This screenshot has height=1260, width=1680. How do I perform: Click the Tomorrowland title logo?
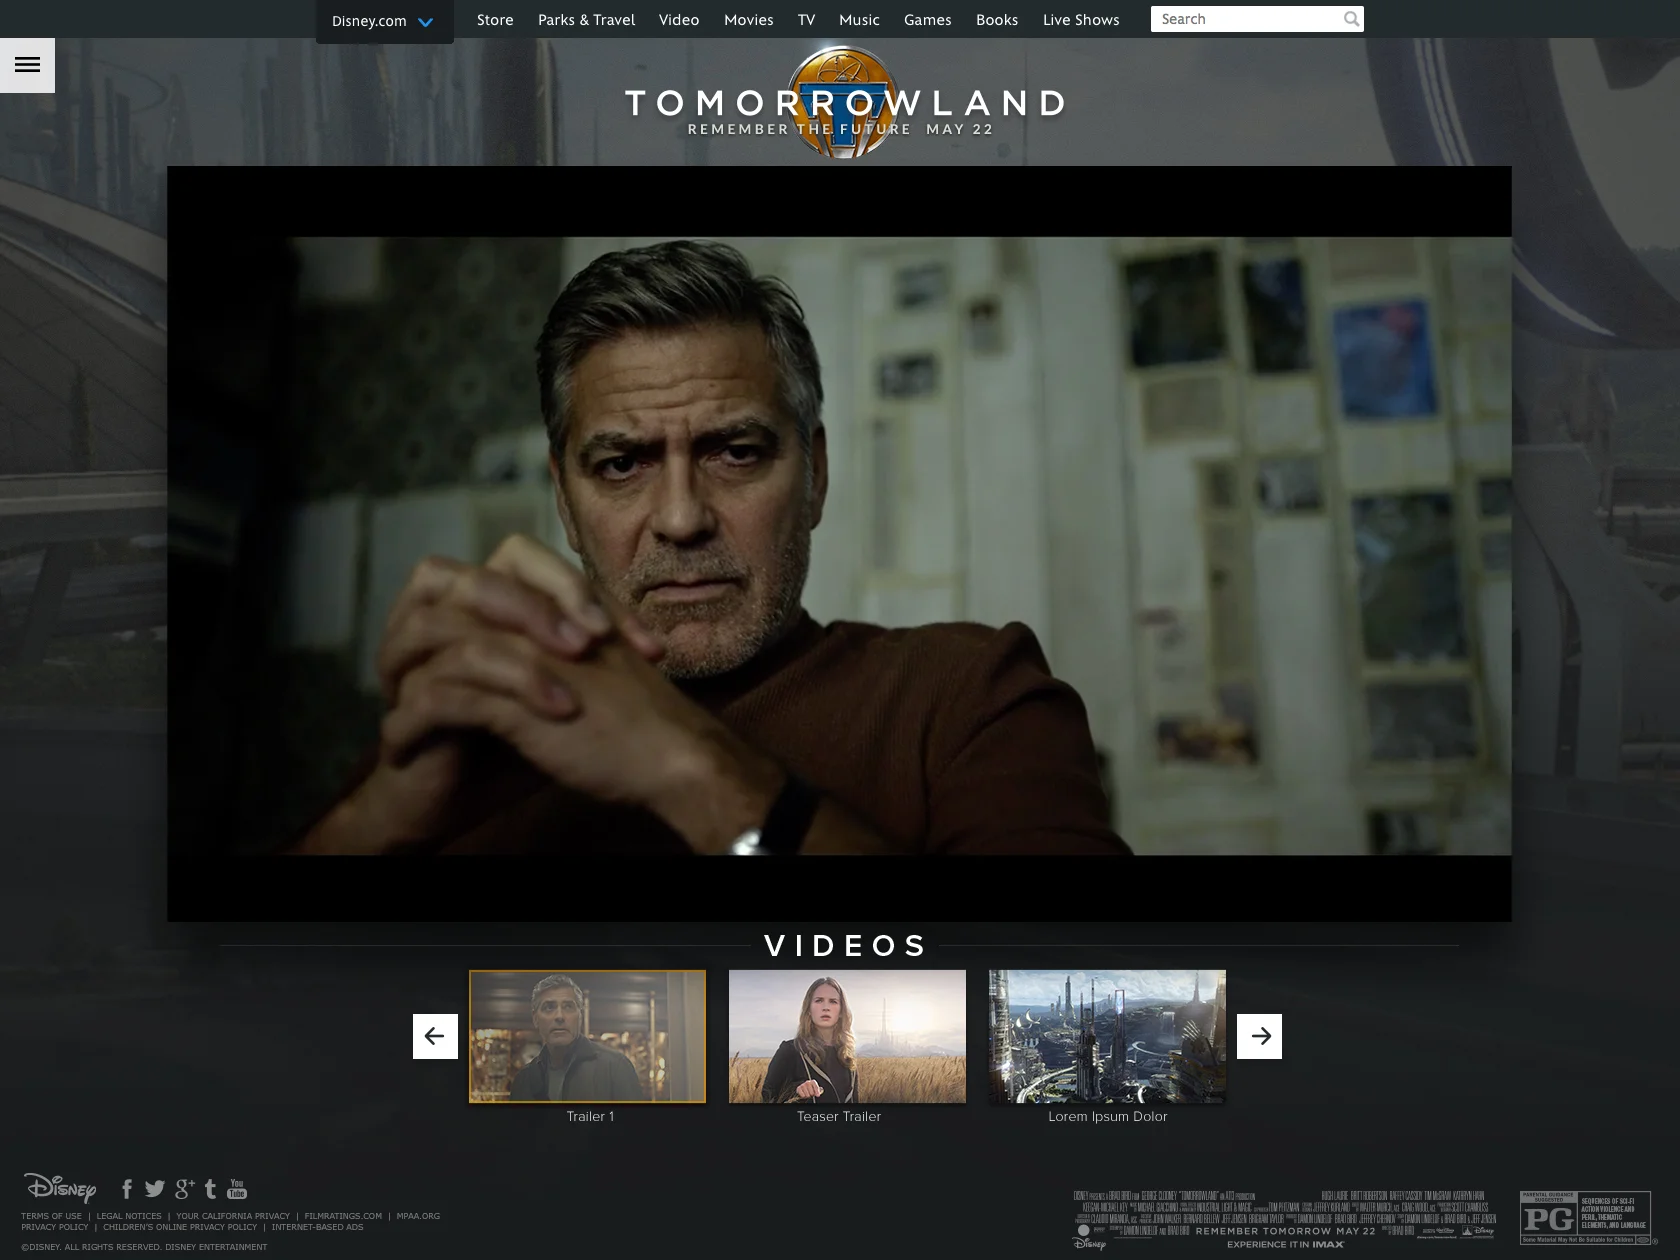846,104
